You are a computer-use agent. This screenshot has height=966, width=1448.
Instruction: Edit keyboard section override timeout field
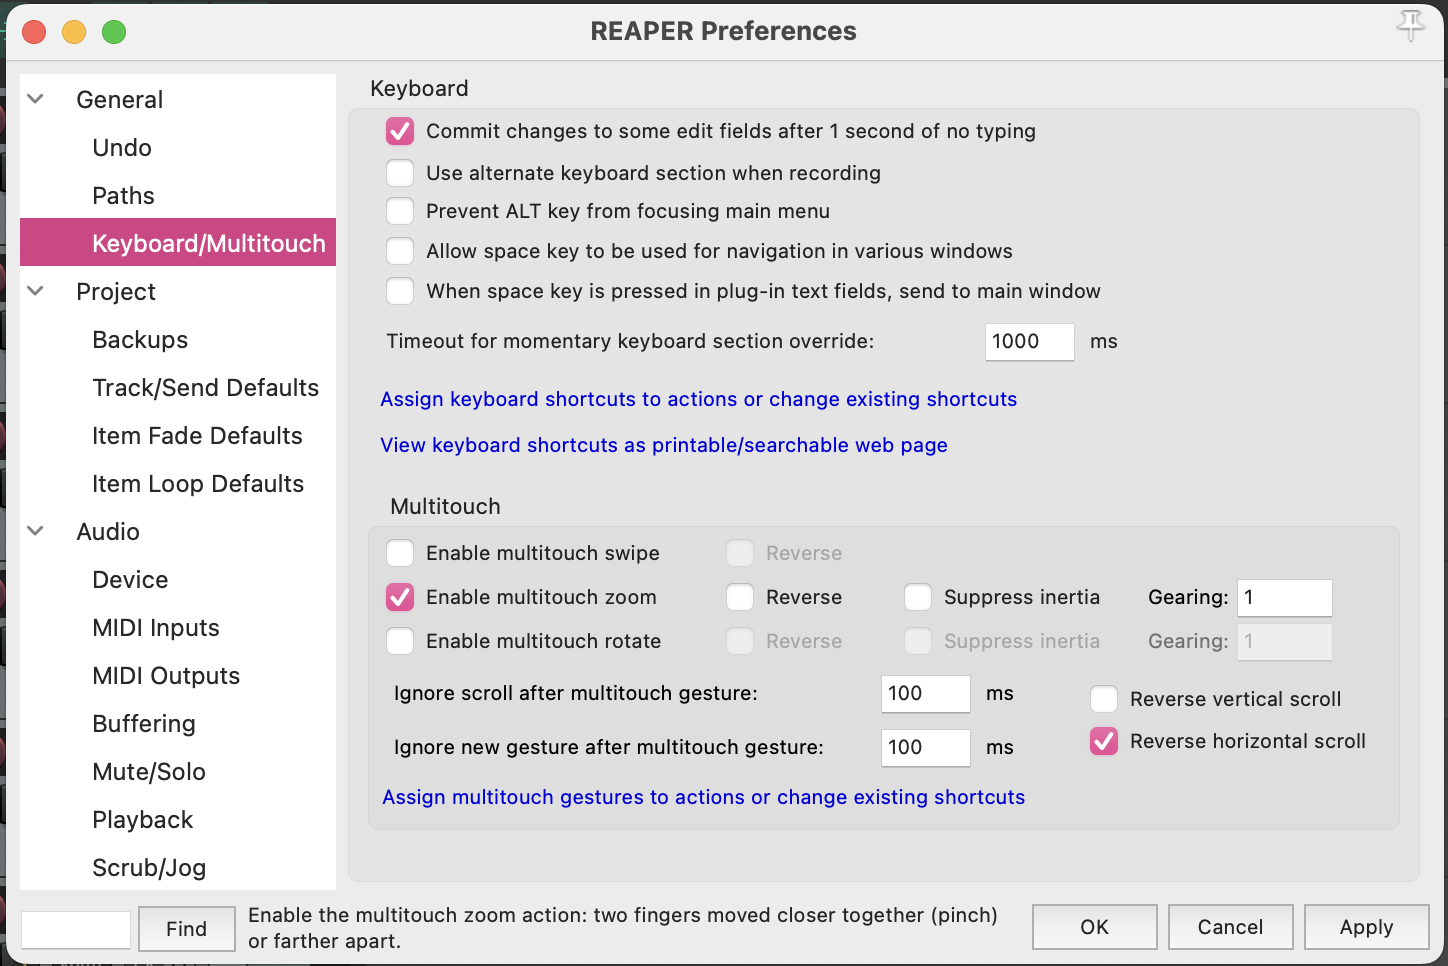point(1029,341)
